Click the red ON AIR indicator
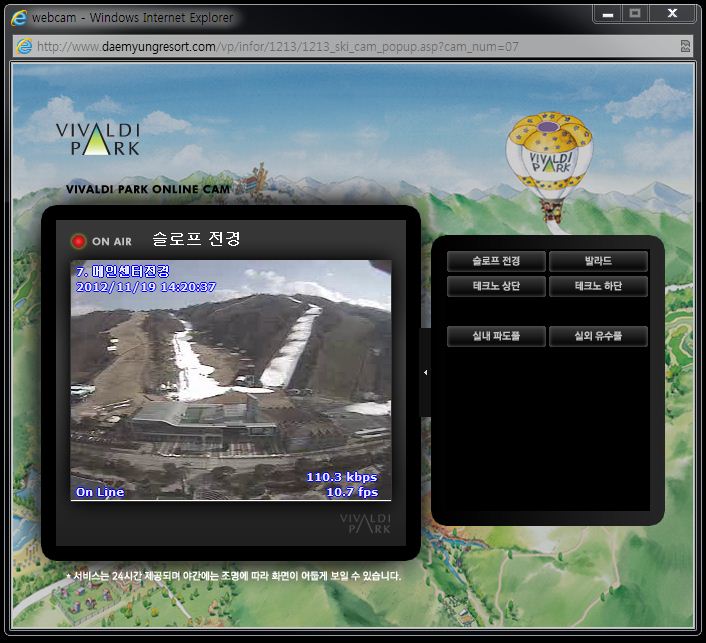 coord(79,241)
